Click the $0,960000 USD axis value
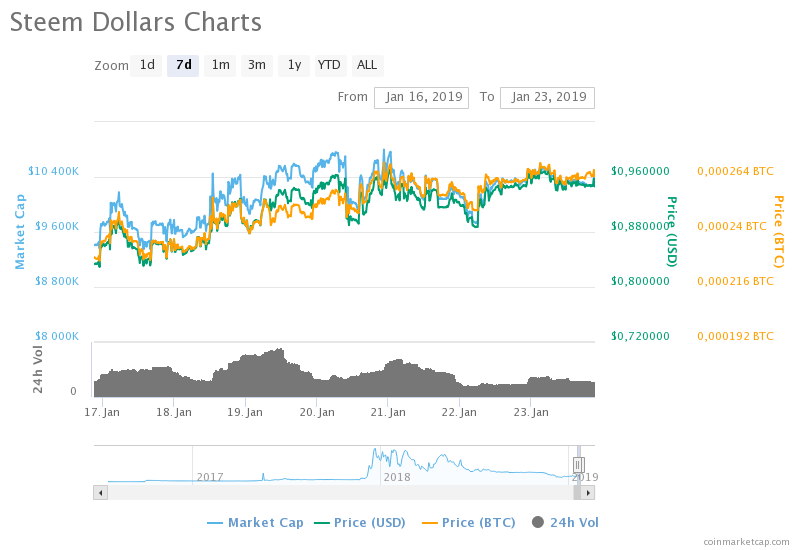The width and height of the screenshot is (800, 550). [x=640, y=171]
